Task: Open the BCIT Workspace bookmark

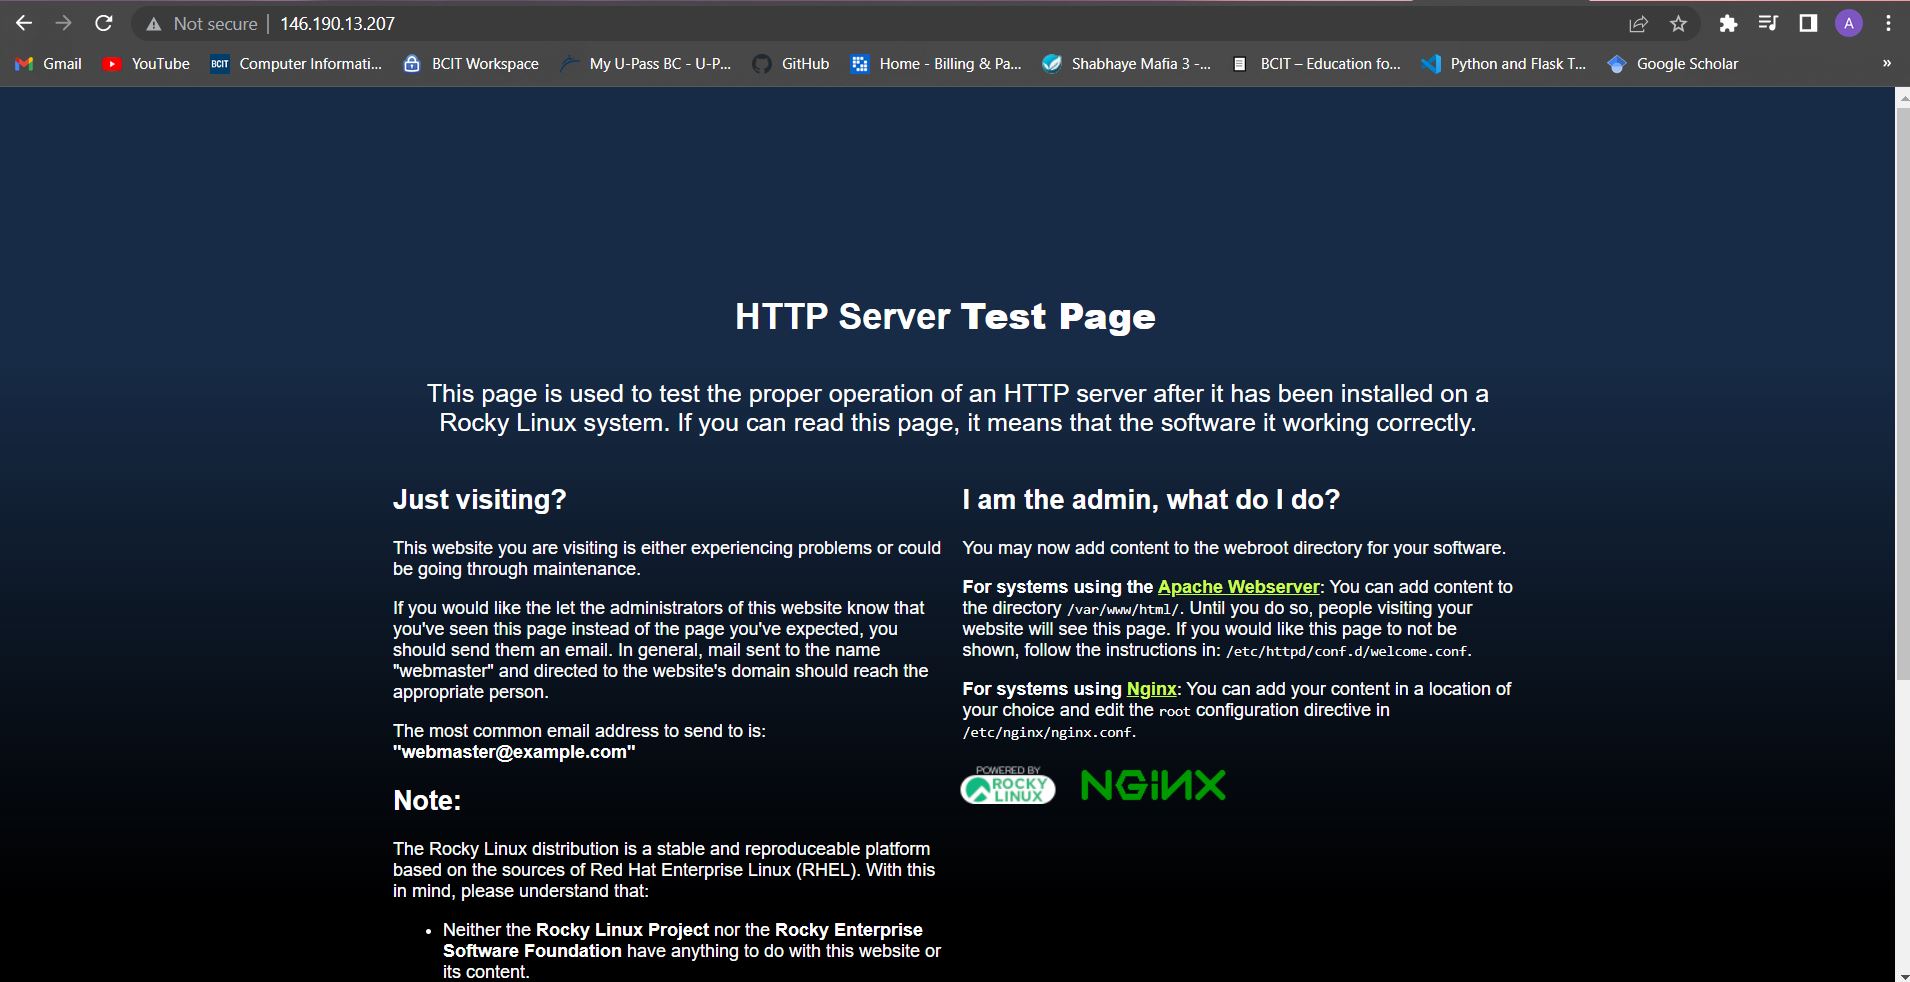Action: tap(471, 63)
